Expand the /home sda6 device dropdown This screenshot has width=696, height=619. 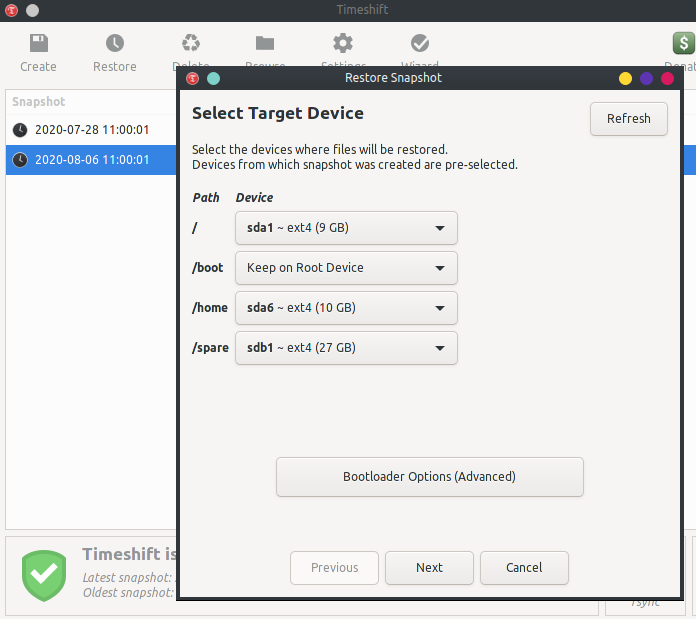coord(346,308)
